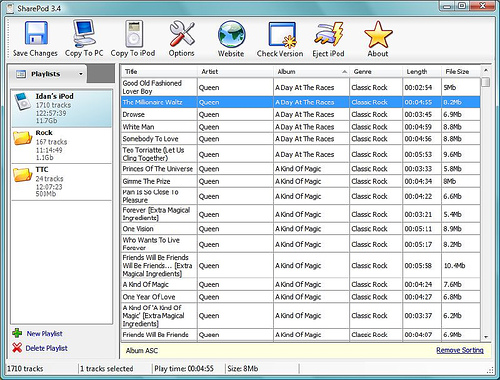Open About with the star icon

378,34
